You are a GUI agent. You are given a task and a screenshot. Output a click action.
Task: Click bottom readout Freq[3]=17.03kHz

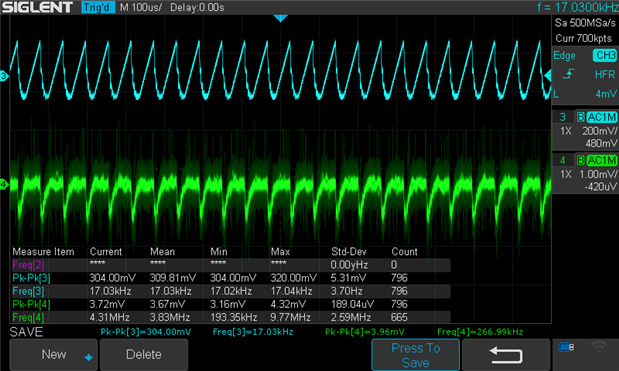[x=253, y=332]
